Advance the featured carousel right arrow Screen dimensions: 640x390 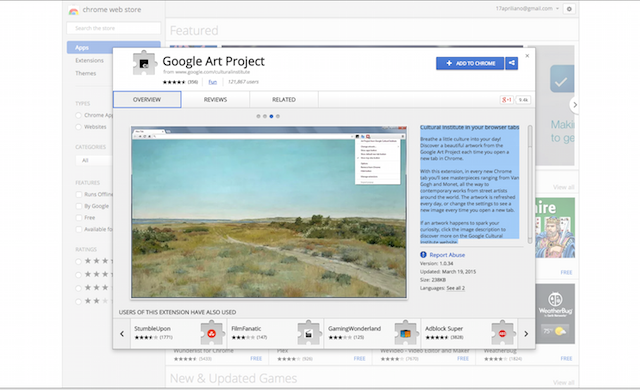tap(574, 105)
